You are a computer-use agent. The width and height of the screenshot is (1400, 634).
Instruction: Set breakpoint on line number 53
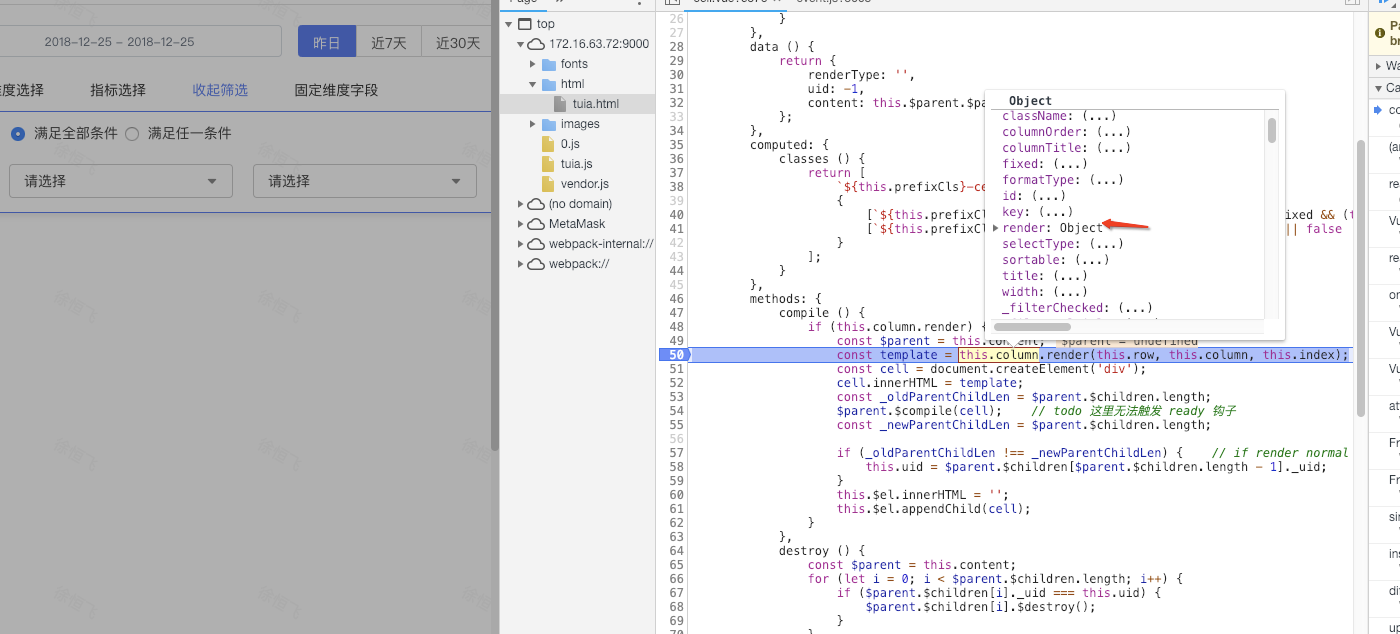tap(675, 397)
